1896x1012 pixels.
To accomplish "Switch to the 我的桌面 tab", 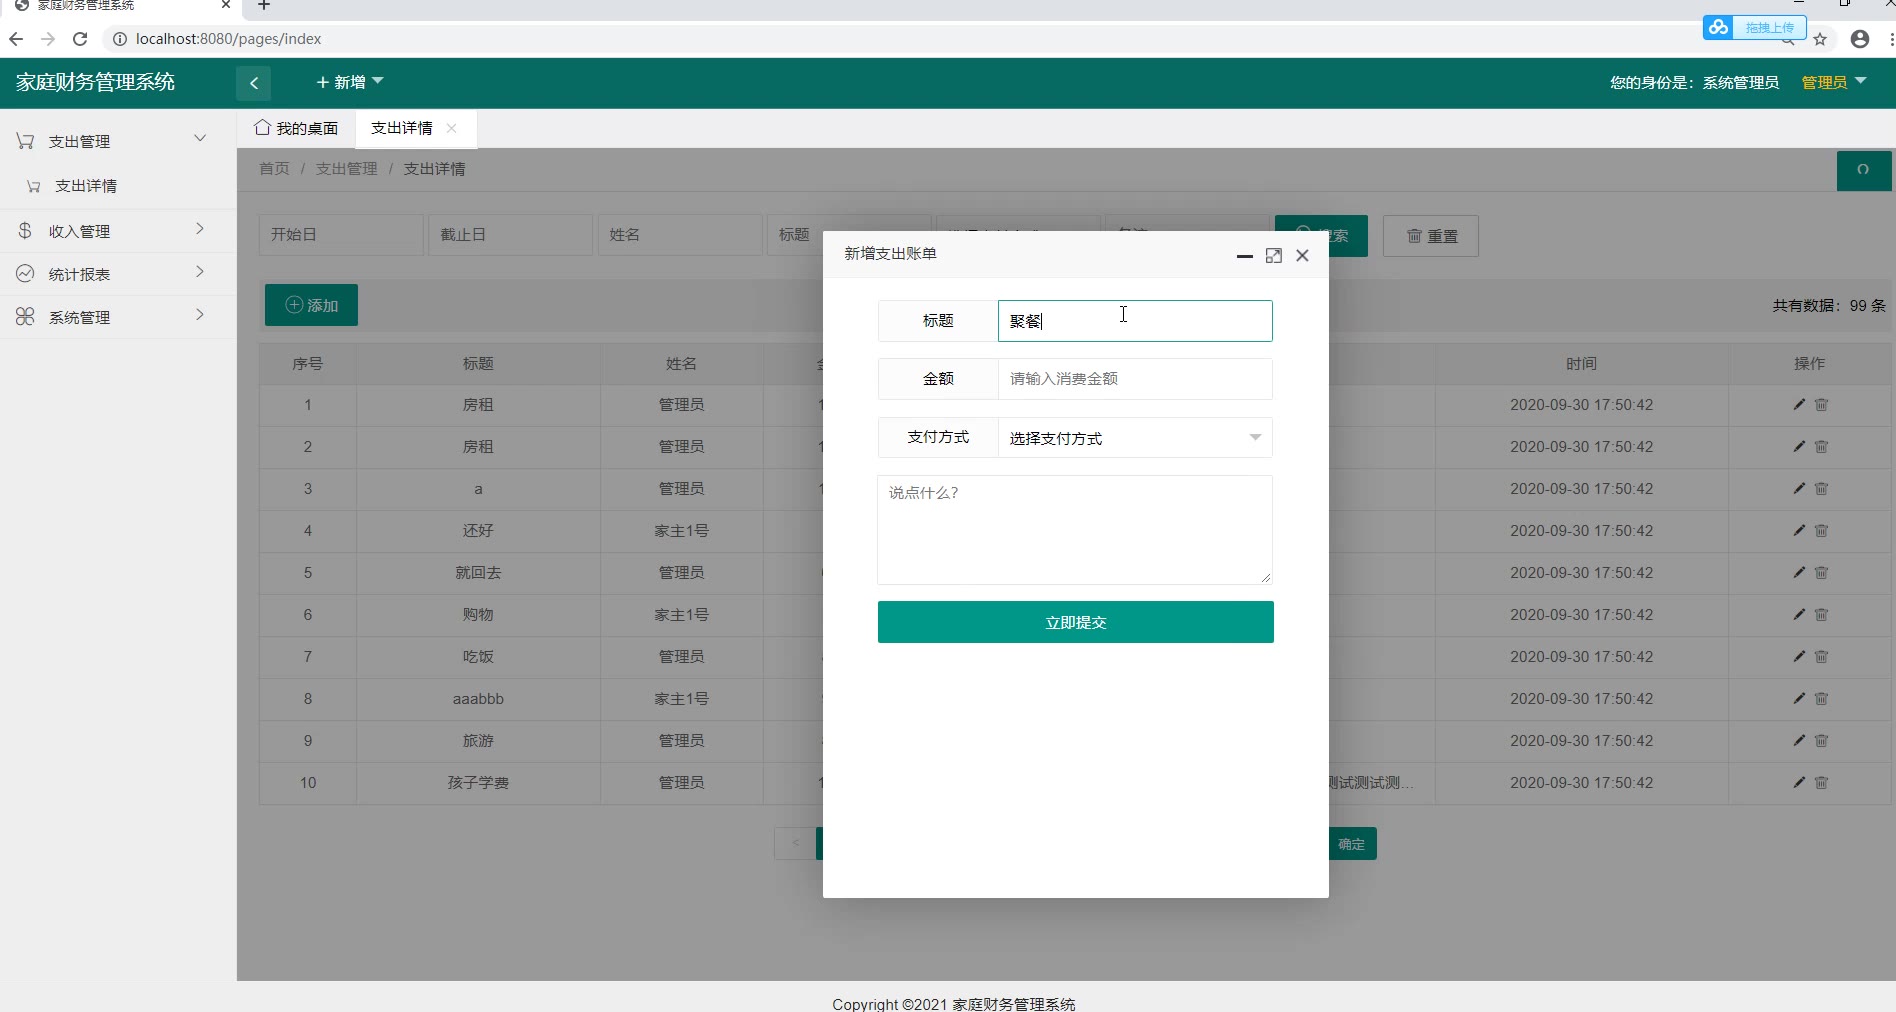I will tap(297, 128).
